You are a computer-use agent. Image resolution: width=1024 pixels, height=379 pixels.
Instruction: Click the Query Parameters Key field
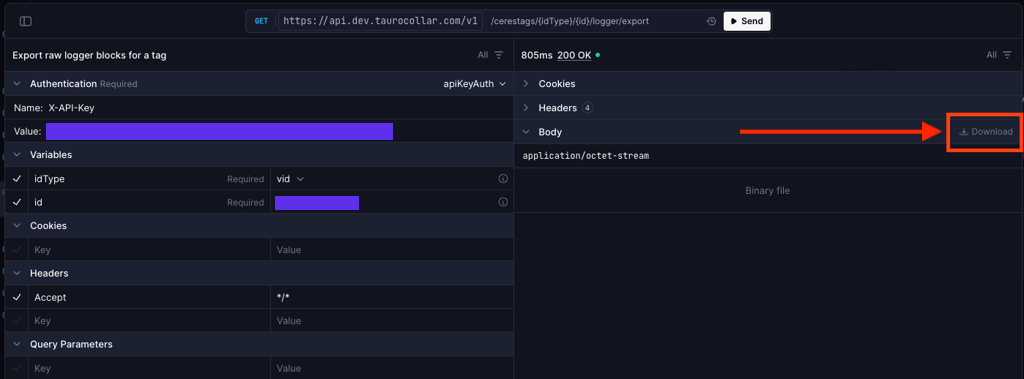tap(150, 369)
